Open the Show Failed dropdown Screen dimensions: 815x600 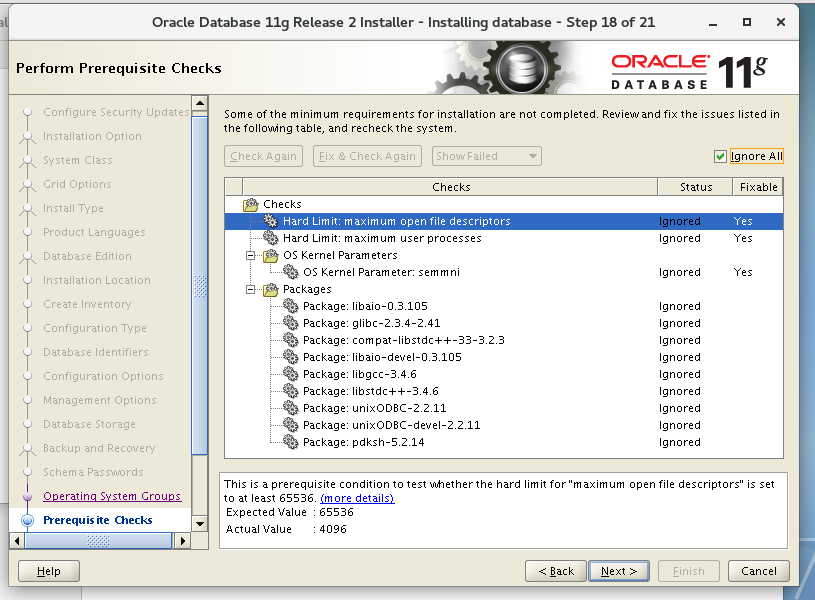pos(486,156)
